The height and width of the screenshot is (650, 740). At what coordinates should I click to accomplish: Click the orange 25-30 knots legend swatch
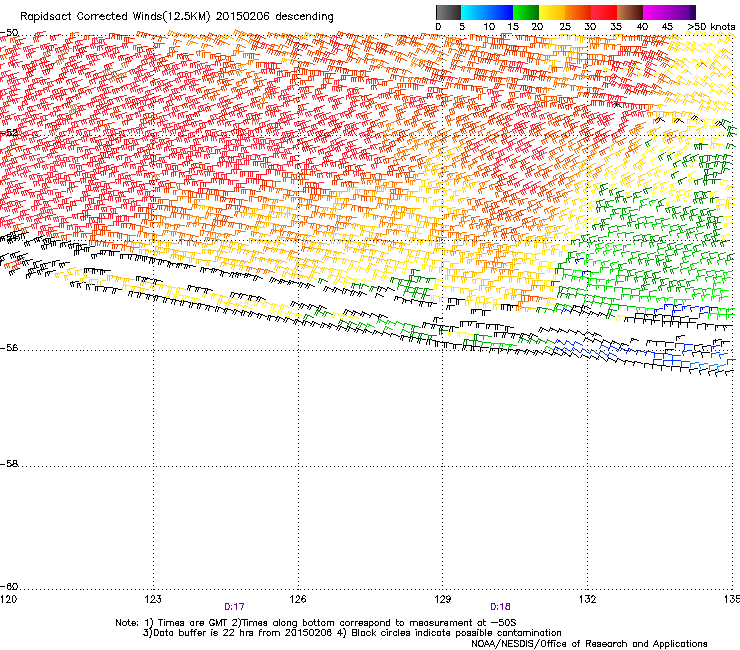(x=578, y=12)
